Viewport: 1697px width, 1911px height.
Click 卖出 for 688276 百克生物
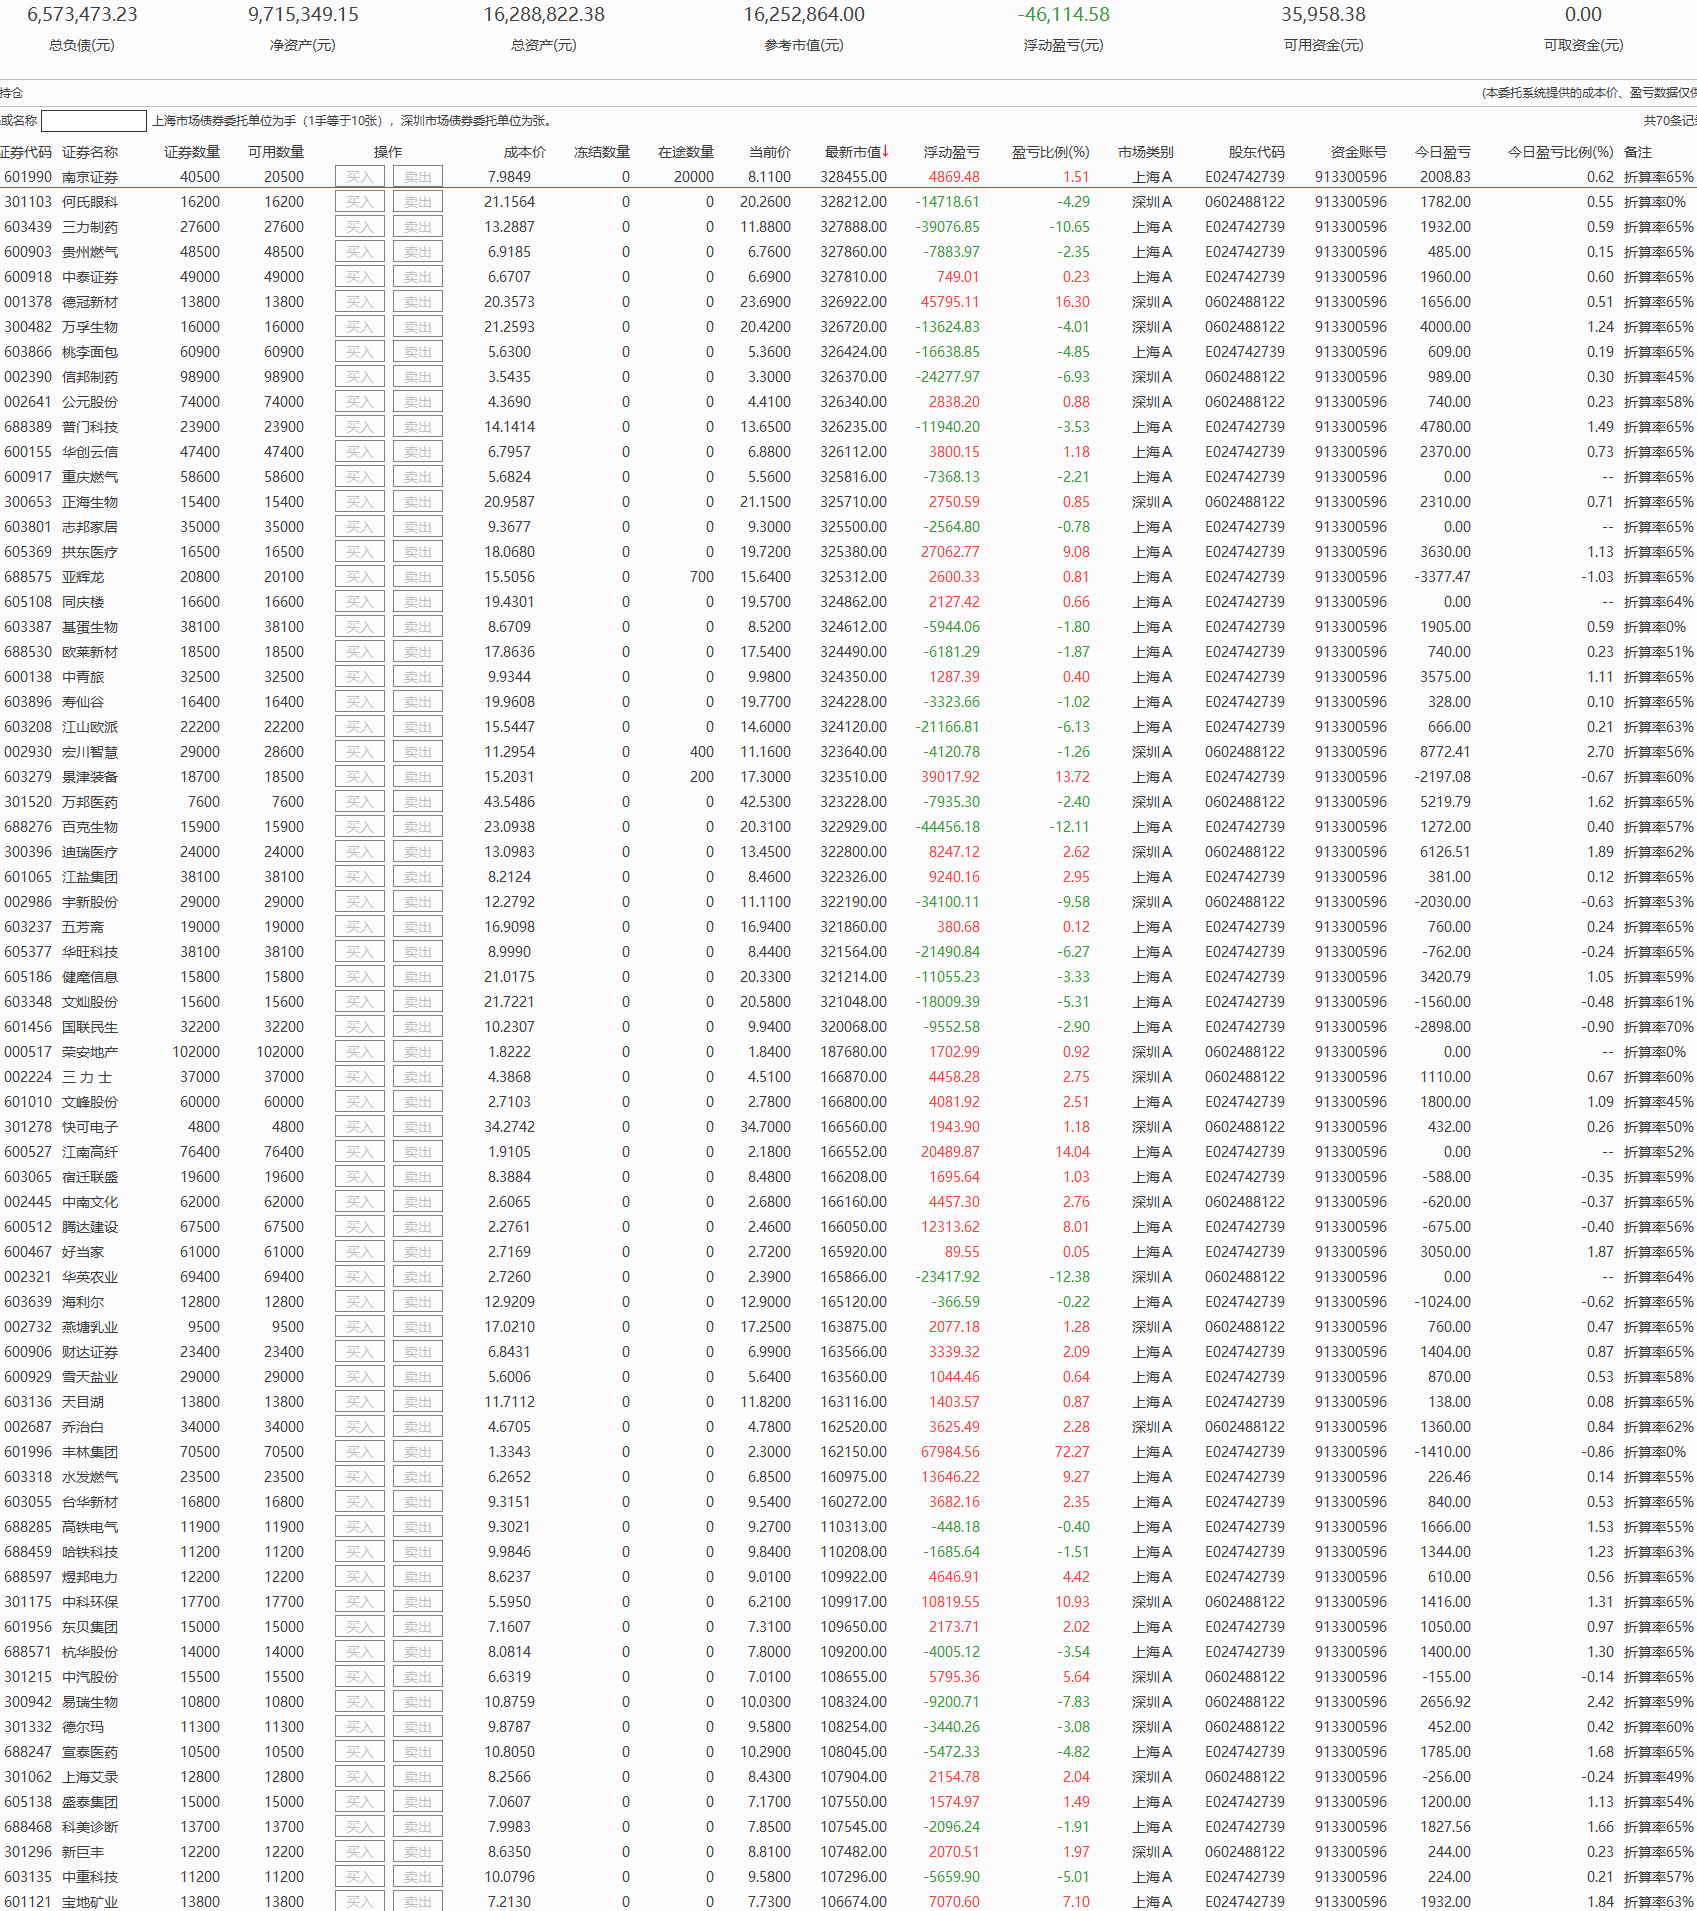click(418, 827)
